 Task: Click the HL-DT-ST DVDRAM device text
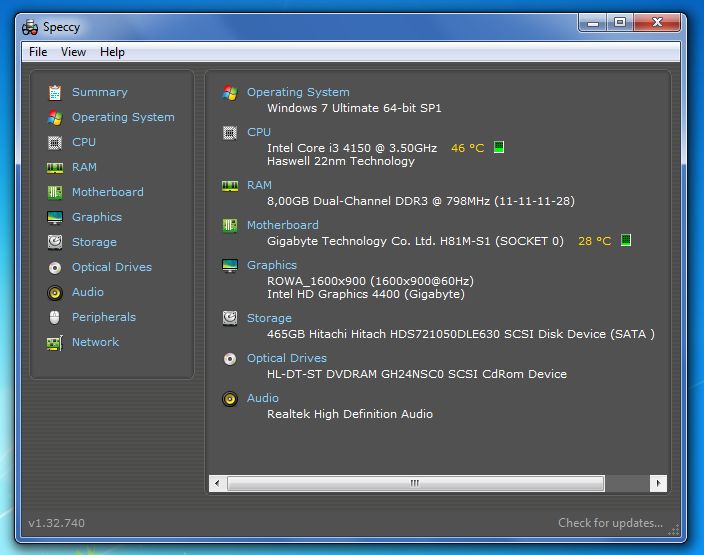click(x=417, y=374)
